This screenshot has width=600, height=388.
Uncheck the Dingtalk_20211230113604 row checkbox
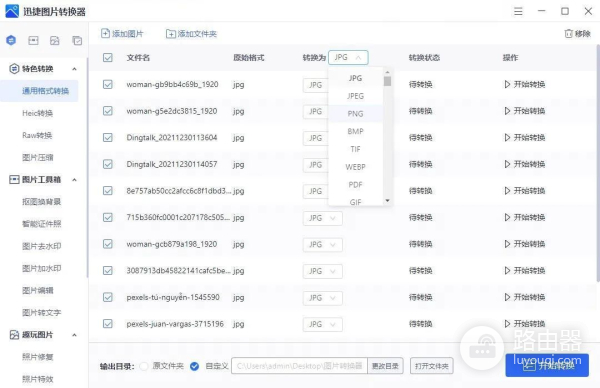coord(108,137)
